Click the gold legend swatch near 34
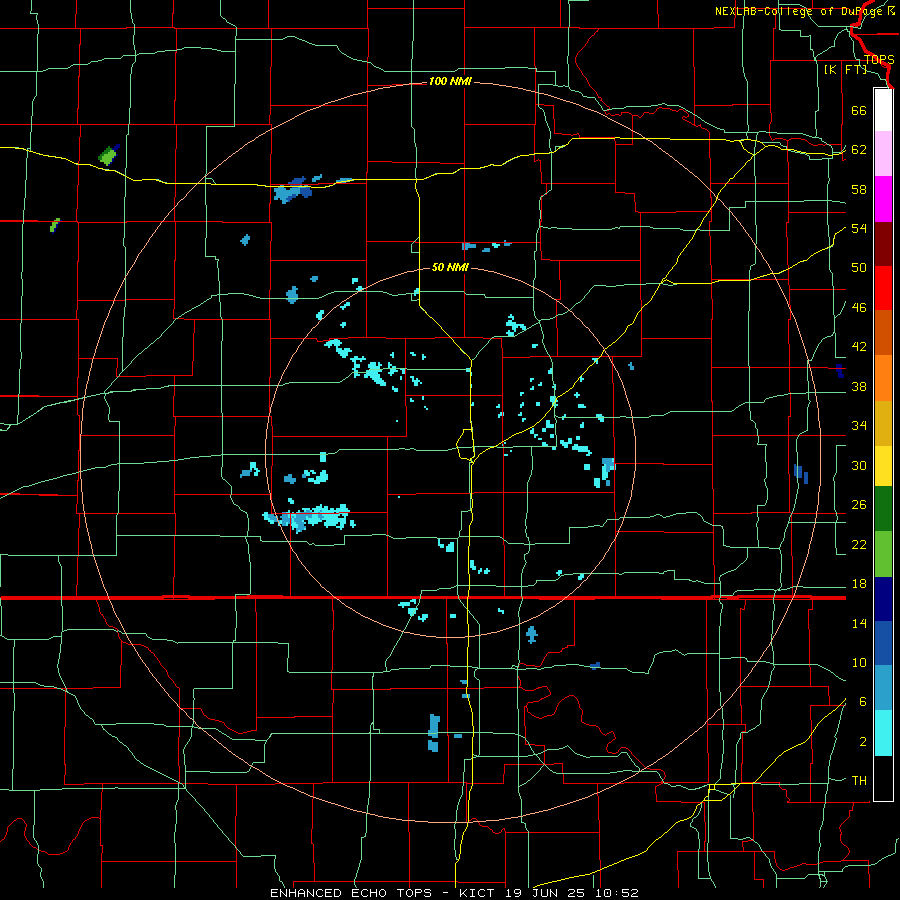 (x=883, y=422)
